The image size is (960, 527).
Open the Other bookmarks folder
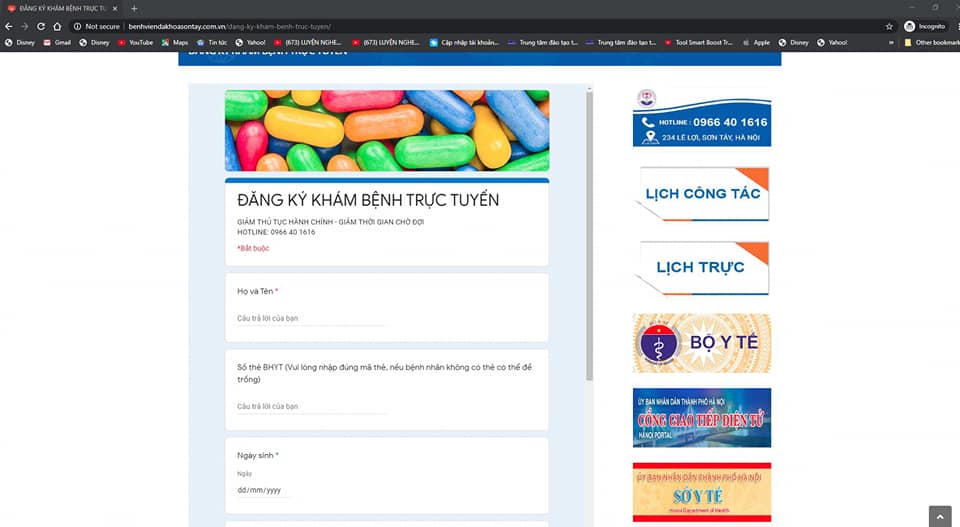(930, 42)
